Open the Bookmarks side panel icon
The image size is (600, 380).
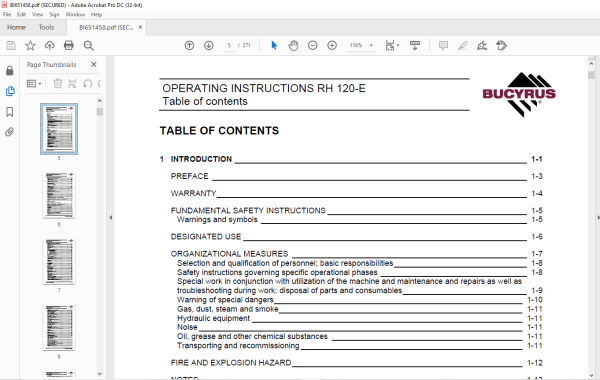coord(10,112)
